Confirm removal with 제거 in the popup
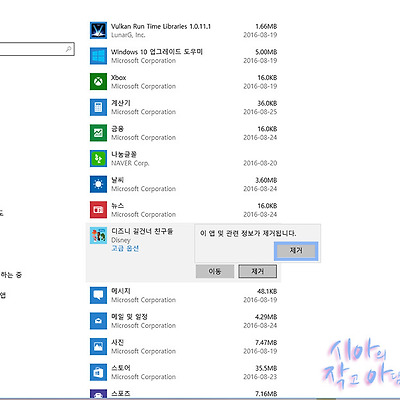Image resolution: width=400 pixels, height=400 pixels. [296, 251]
